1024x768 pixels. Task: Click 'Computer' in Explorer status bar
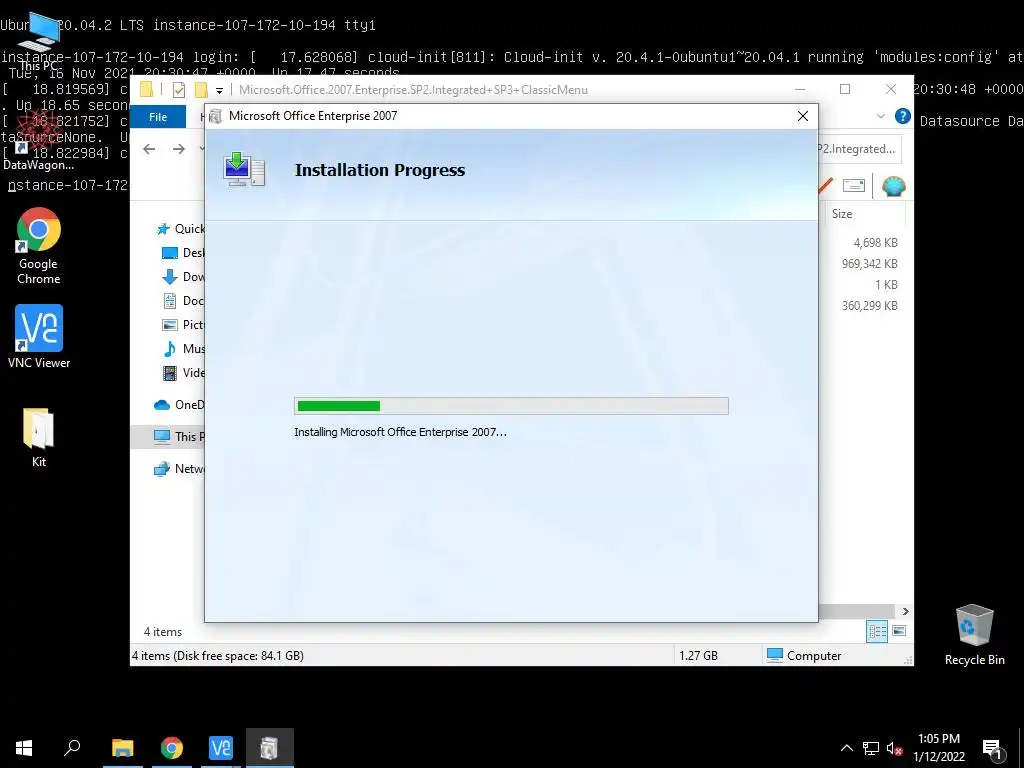[814, 656]
